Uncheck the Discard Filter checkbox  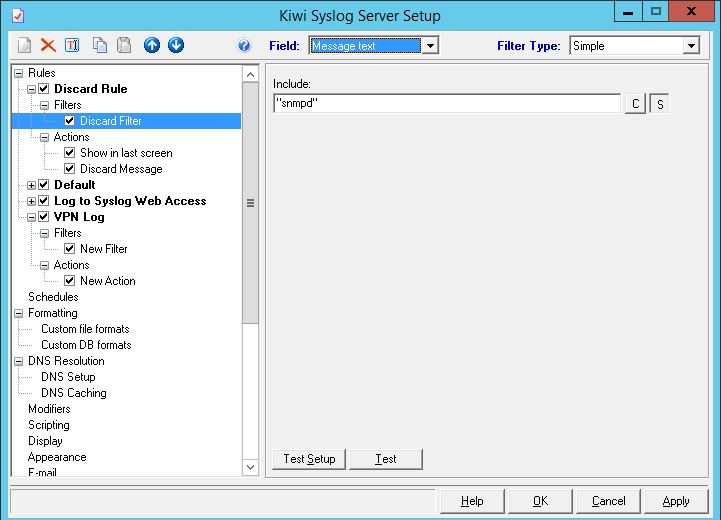click(x=69, y=121)
